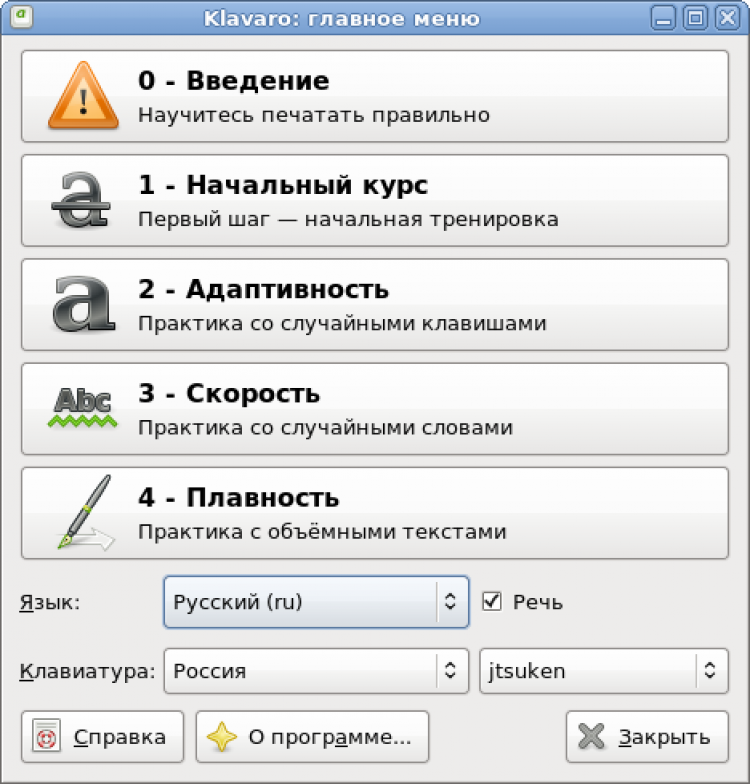Click text 'Практика со случайными клавишами'
This screenshot has width=750, height=784.
pyautogui.click(x=342, y=324)
